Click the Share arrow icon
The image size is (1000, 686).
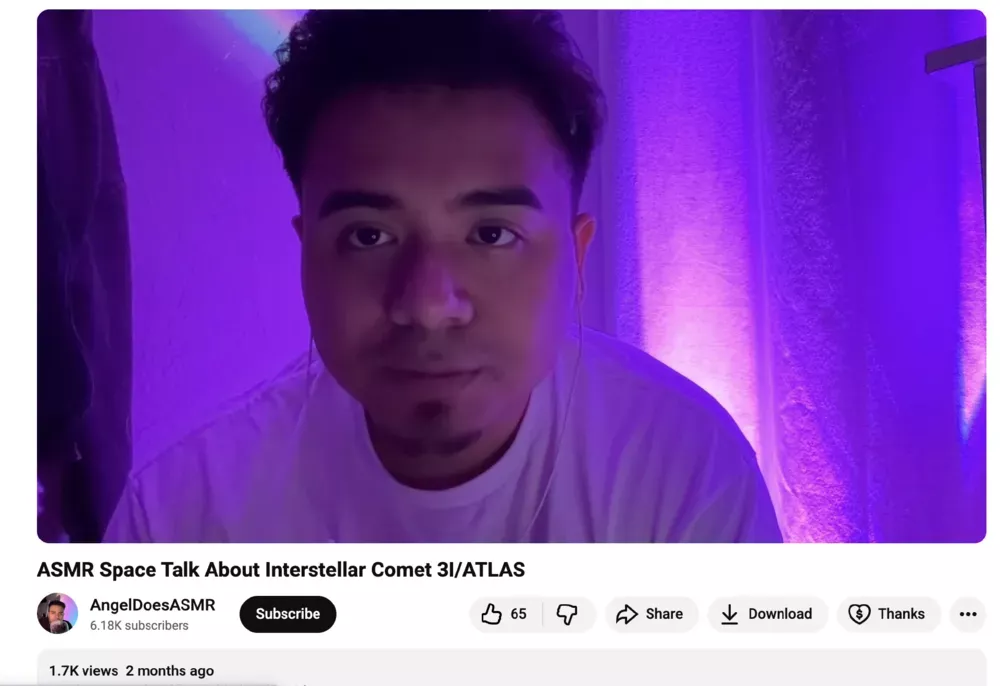pyautogui.click(x=626, y=614)
